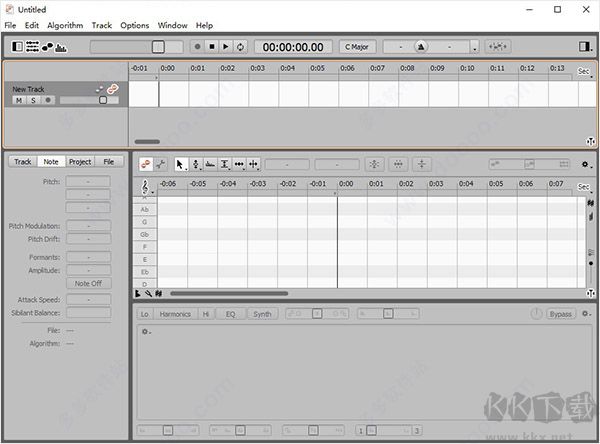Open the tempo field dropdown arrow
The width and height of the screenshot is (600, 444).
[x=474, y=47]
